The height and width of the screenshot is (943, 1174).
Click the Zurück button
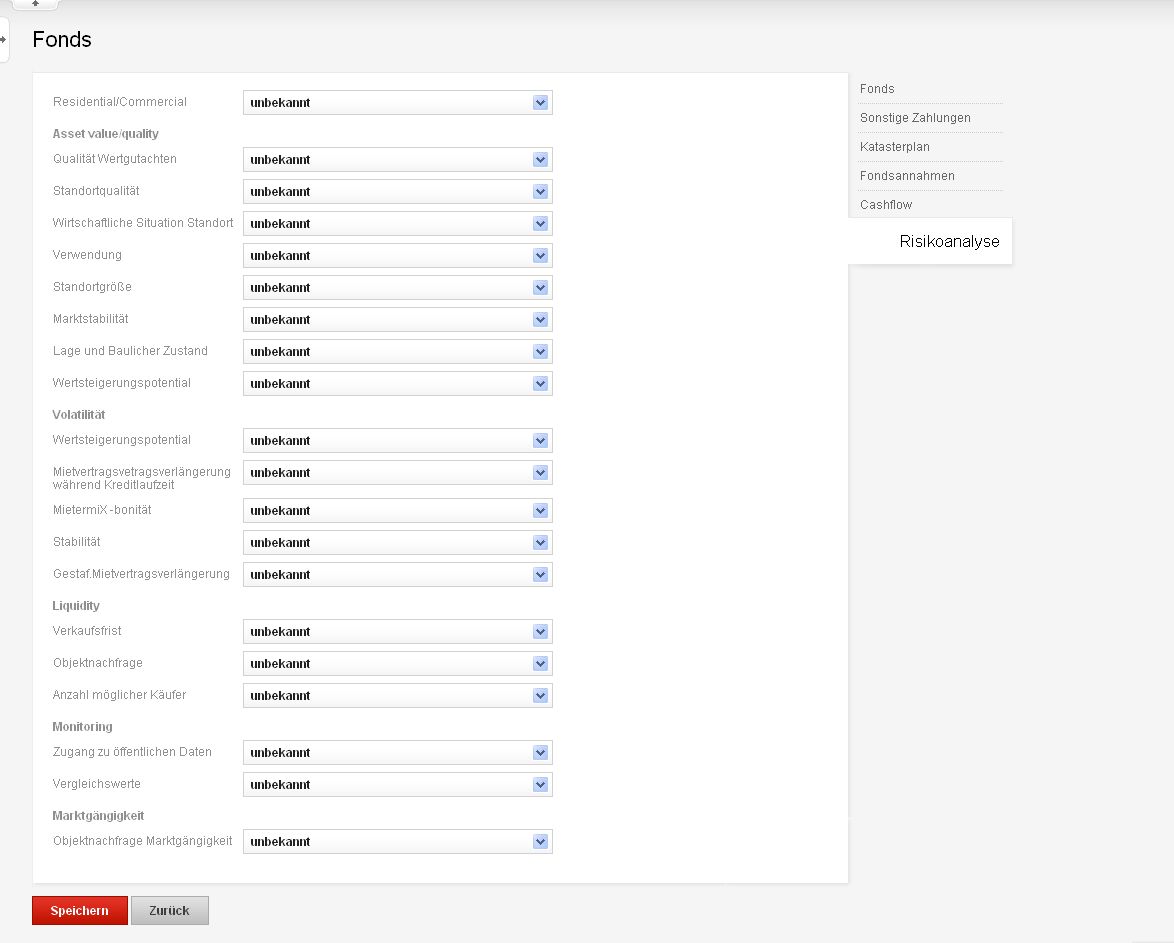(169, 911)
